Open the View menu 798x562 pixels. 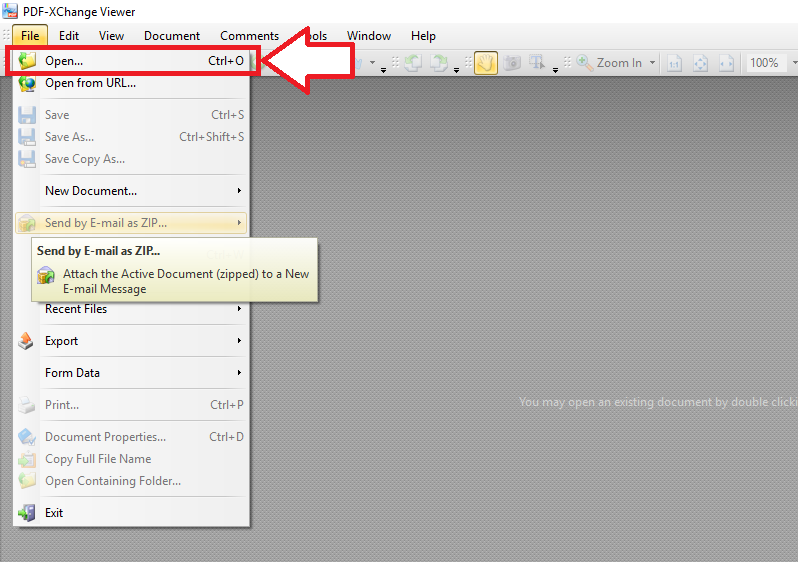tap(111, 36)
